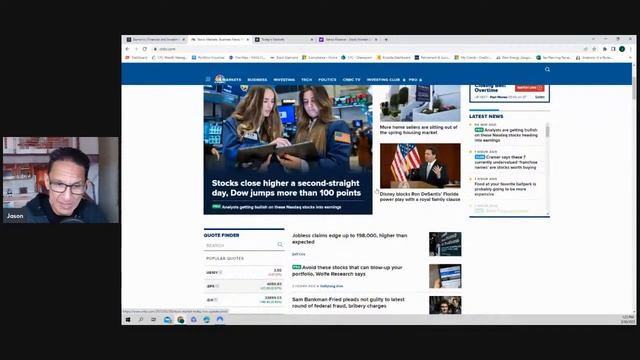Open Latest News 'Food at your favorite ballpark' item
The height and width of the screenshot is (360, 640).
pyautogui.click(x=505, y=189)
